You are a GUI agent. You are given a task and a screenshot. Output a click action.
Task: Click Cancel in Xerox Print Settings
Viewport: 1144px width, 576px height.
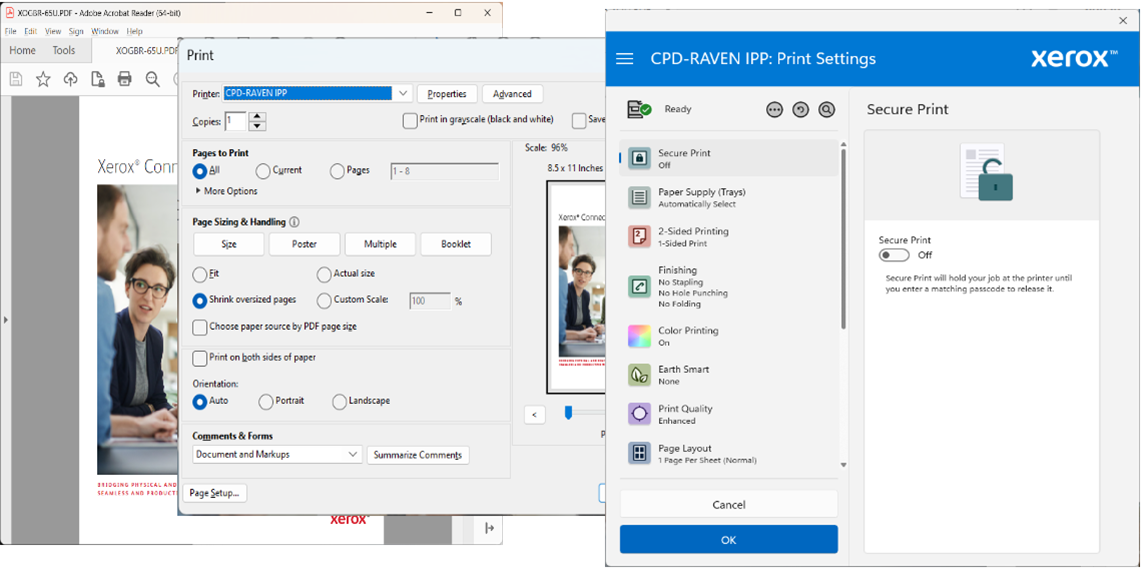pyautogui.click(x=729, y=504)
